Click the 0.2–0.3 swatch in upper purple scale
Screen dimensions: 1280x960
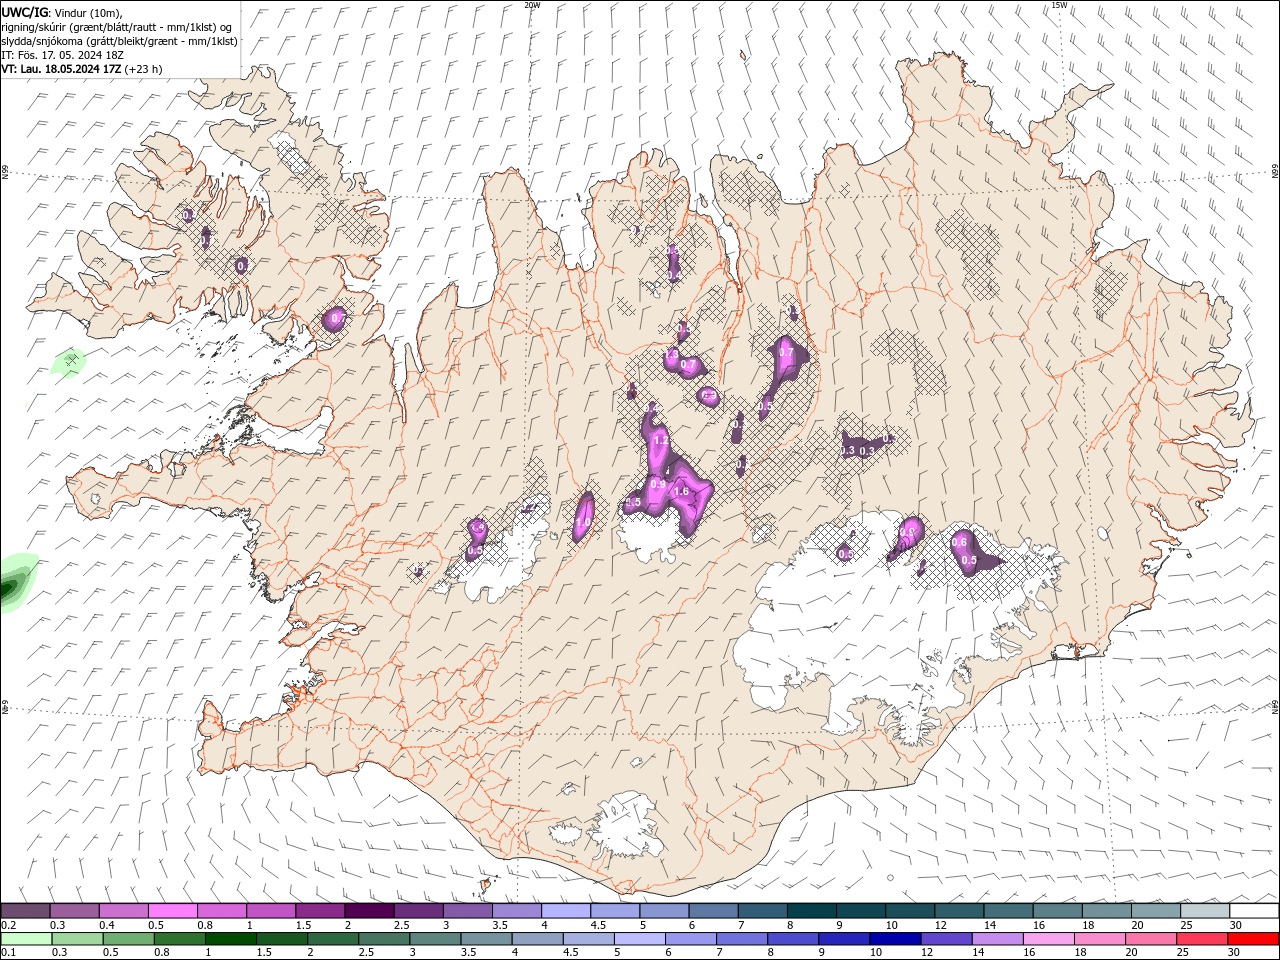[x=26, y=911]
